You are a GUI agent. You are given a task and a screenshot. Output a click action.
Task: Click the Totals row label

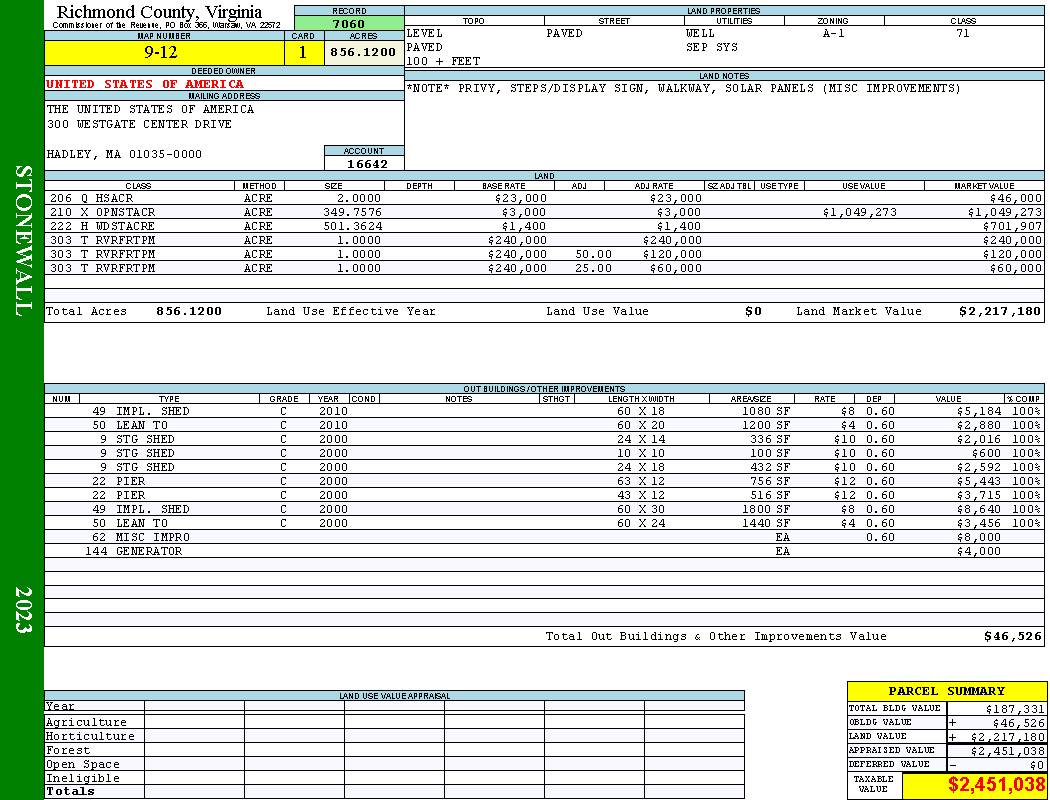pyautogui.click(x=70, y=791)
